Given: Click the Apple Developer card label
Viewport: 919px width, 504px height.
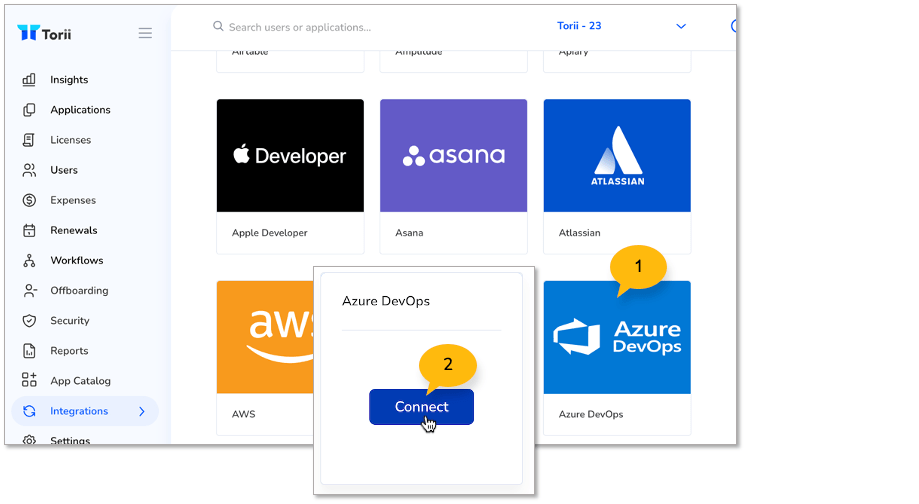Looking at the screenshot, I should 270,233.
